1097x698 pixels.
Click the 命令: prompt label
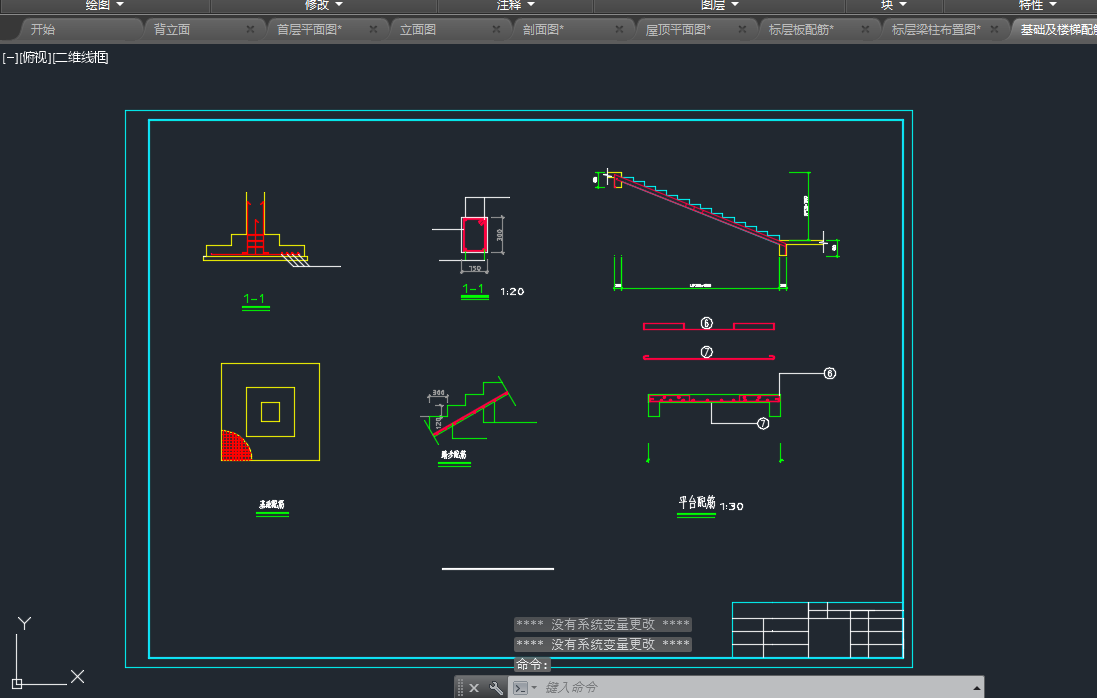[532, 664]
